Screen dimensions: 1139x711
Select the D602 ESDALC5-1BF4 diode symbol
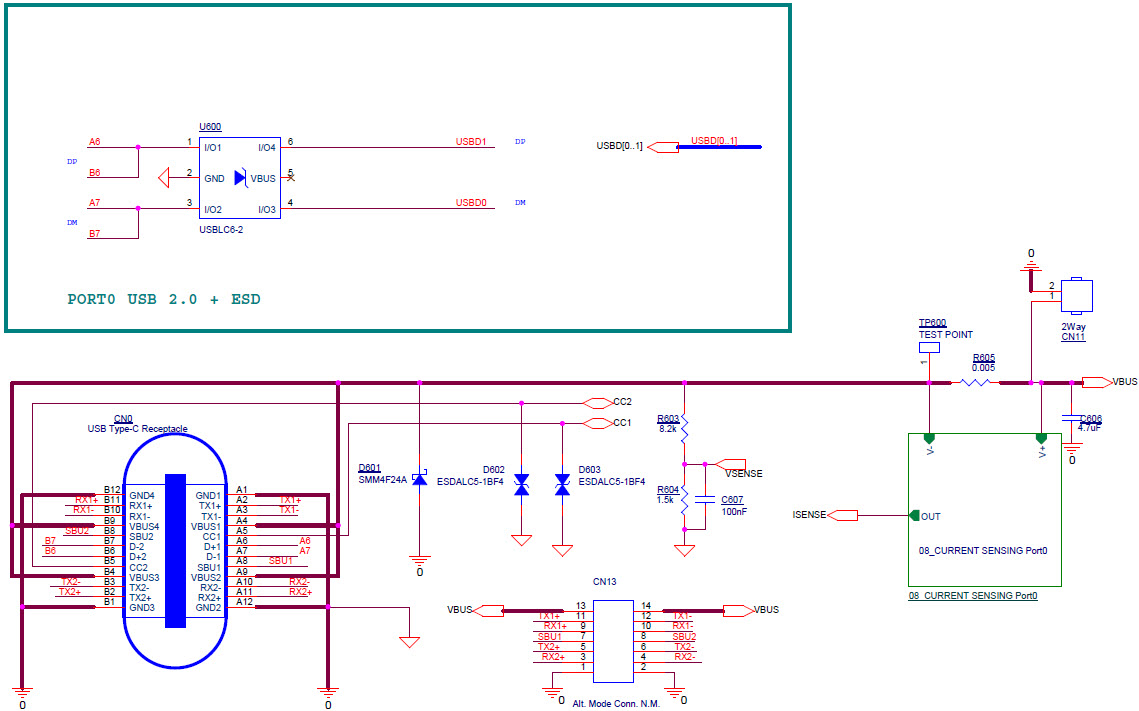(x=521, y=482)
